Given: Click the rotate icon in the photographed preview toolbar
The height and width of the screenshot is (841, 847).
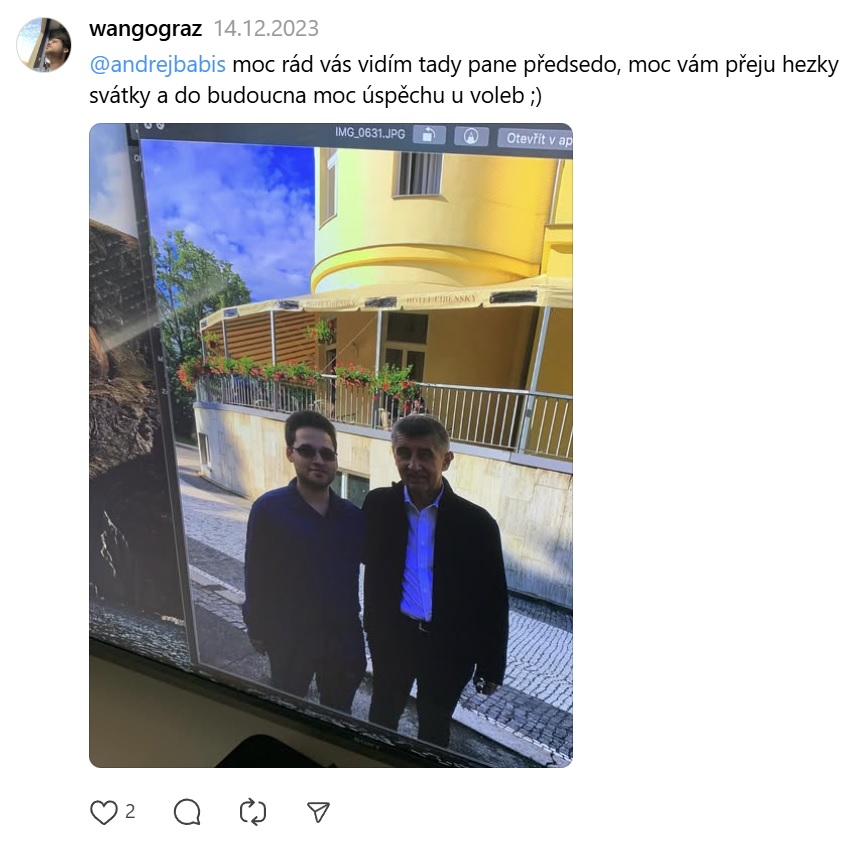Looking at the screenshot, I should pos(429,135).
